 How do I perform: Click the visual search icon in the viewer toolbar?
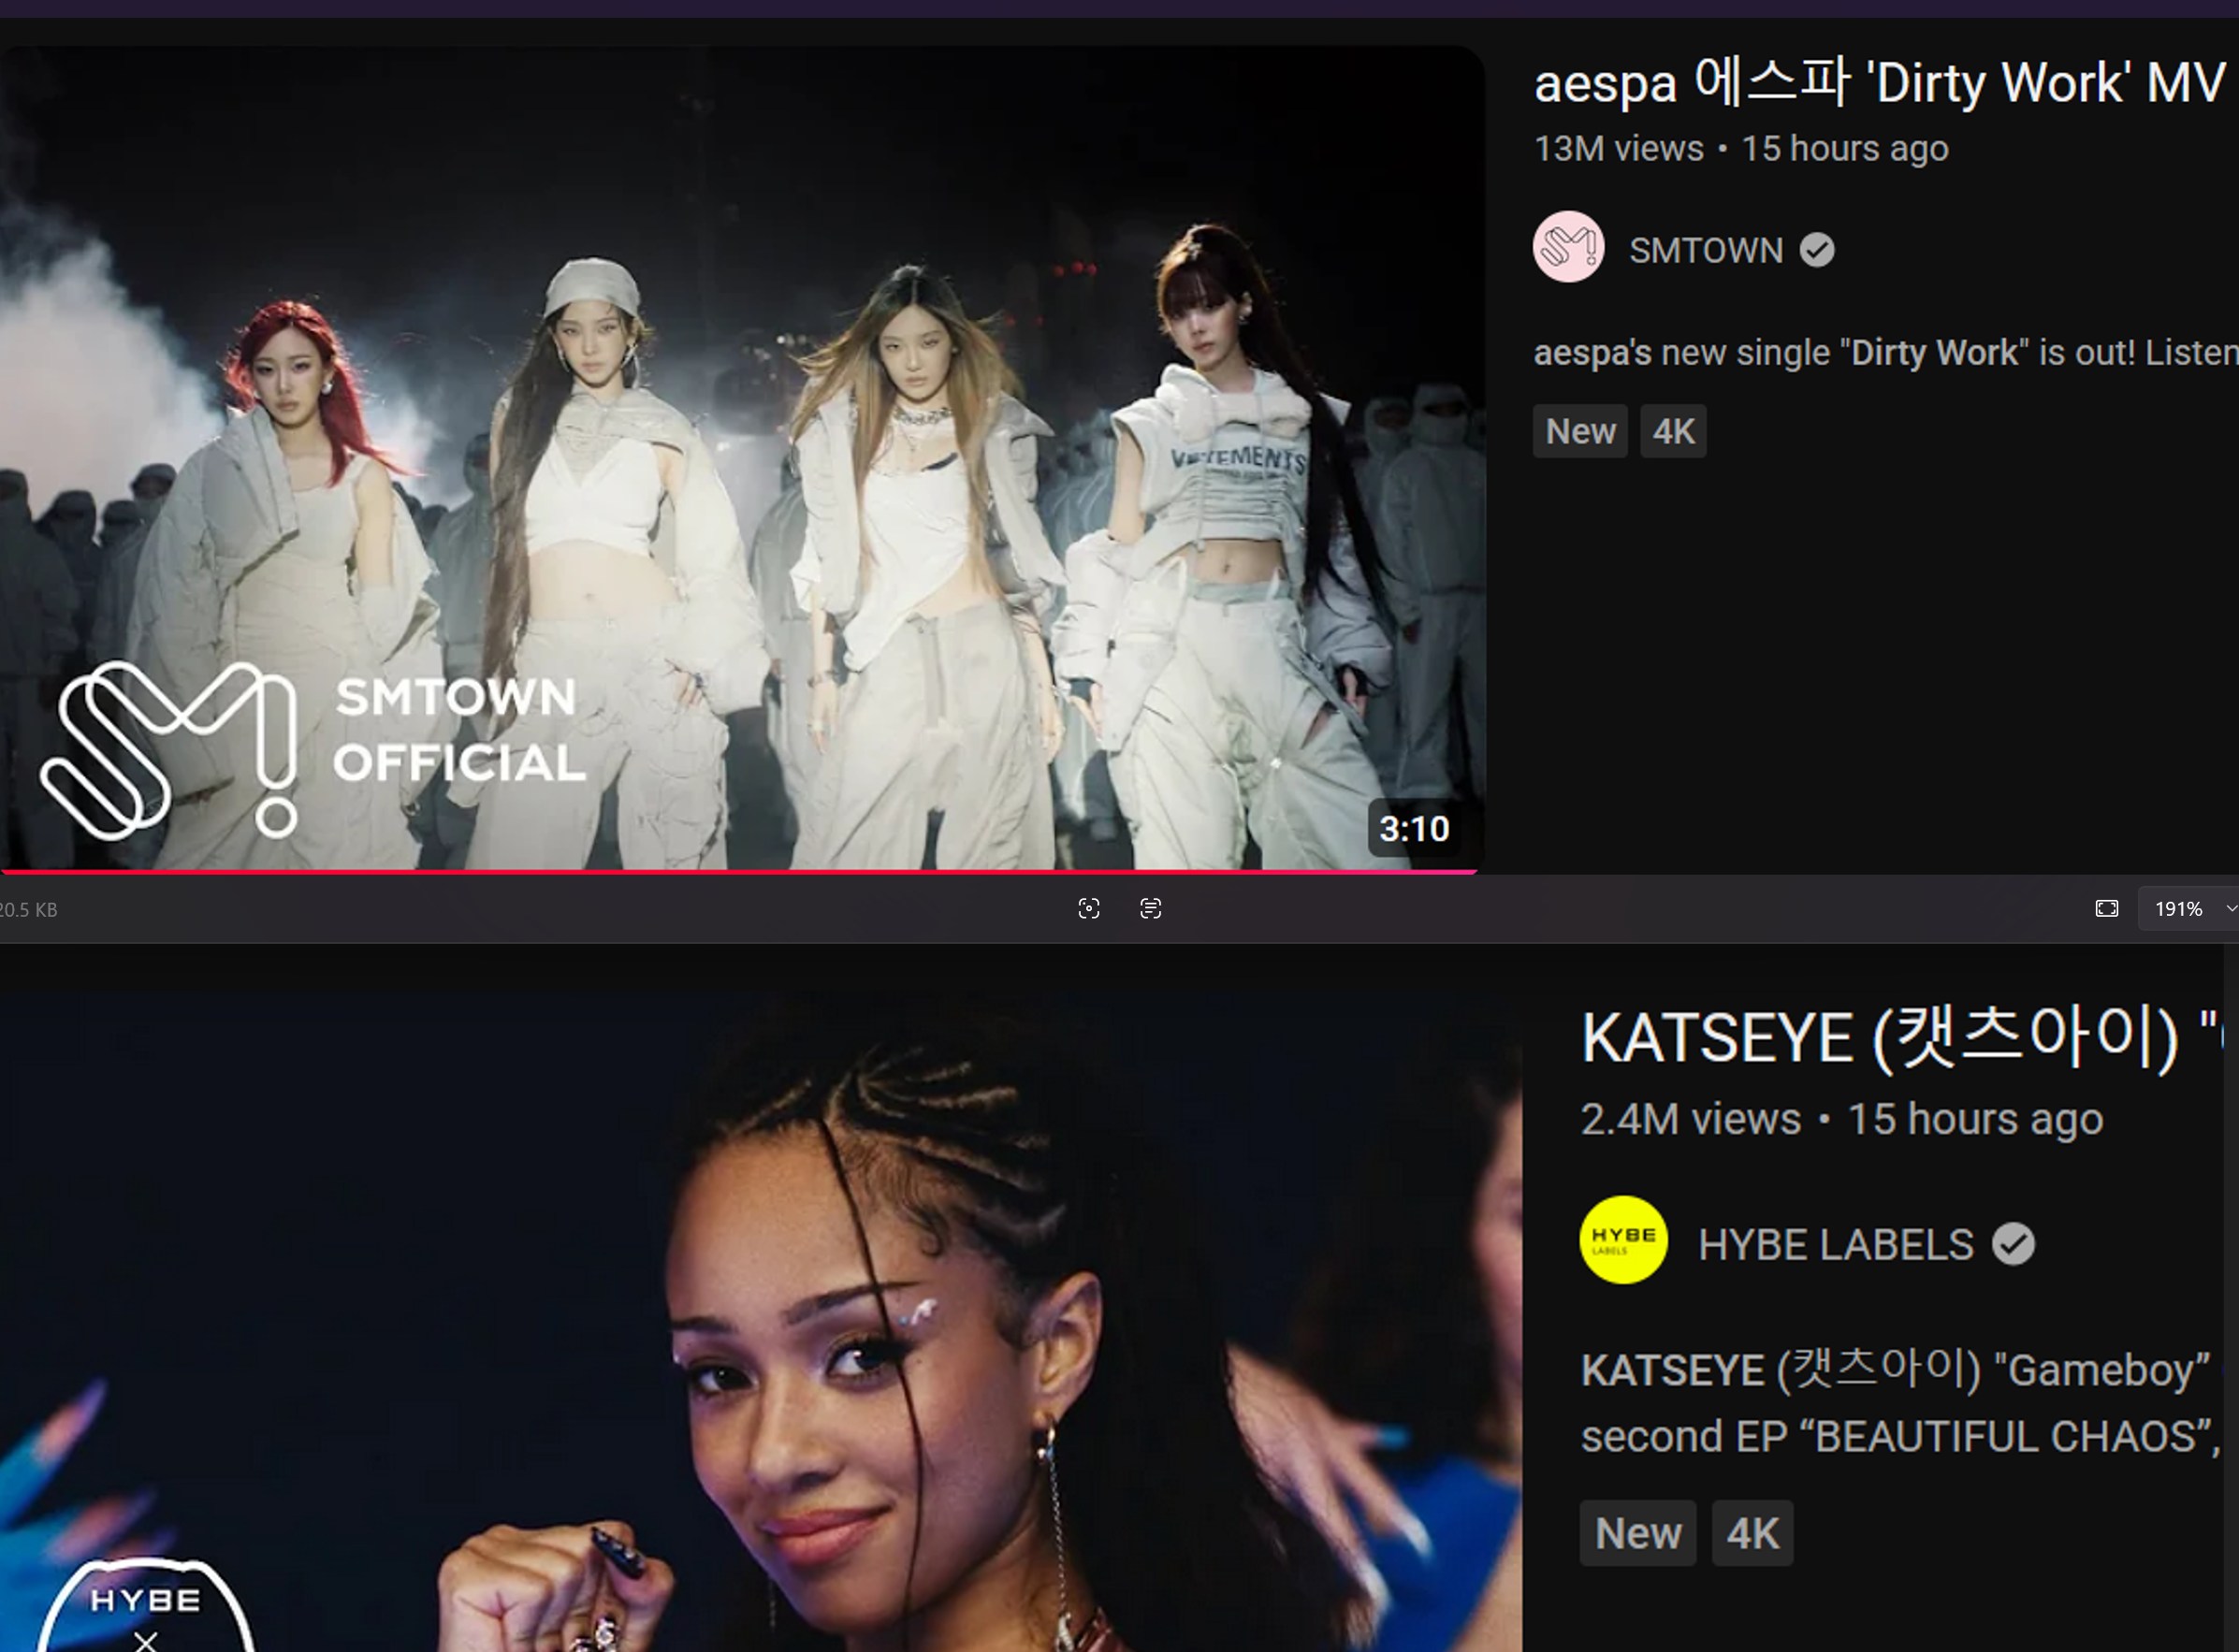1089,908
